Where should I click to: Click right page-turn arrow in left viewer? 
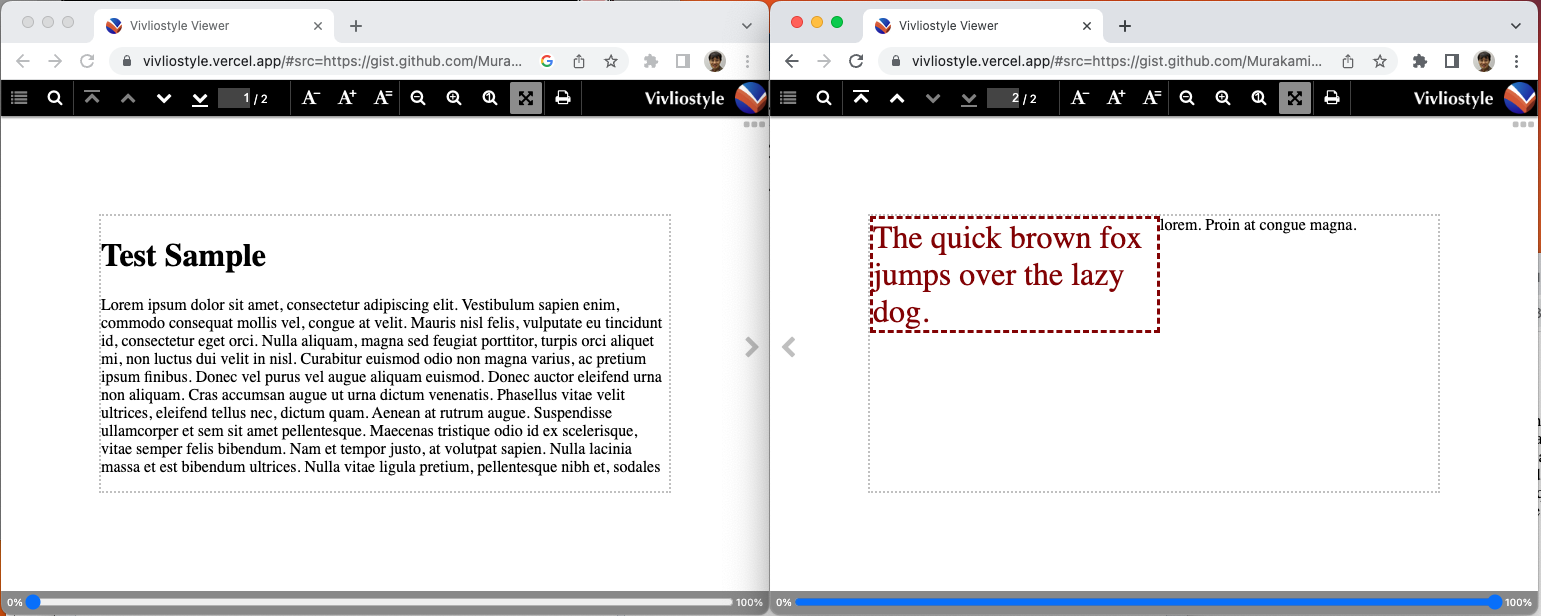coord(752,347)
